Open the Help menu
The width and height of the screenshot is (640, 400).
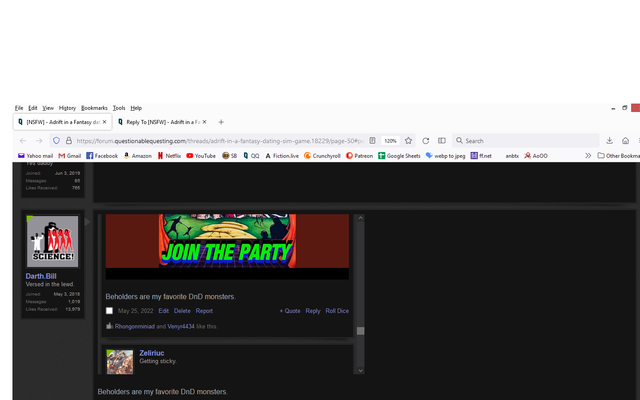(136, 108)
